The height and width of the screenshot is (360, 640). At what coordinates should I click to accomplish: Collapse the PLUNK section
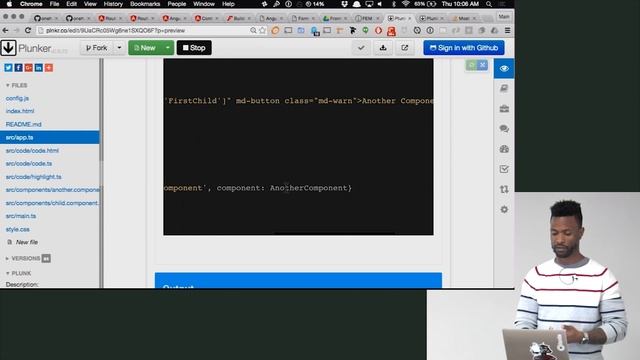tap(18, 273)
